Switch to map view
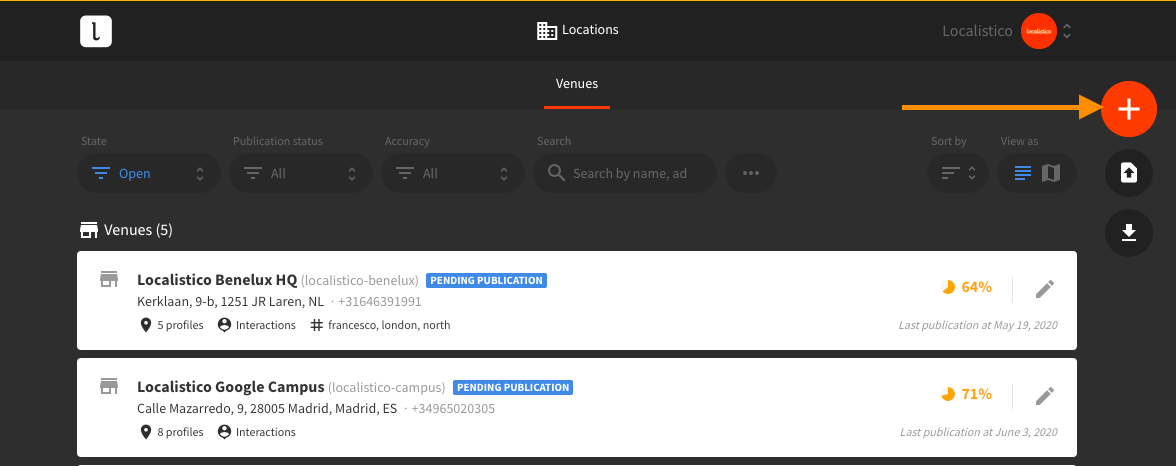Screen dimensions: 1176x466 click(1052, 173)
